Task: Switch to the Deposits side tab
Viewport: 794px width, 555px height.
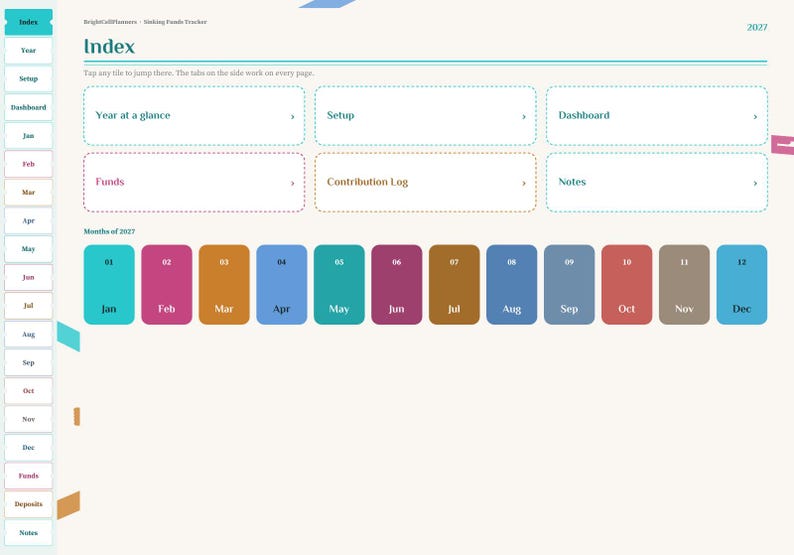Action: 28,504
